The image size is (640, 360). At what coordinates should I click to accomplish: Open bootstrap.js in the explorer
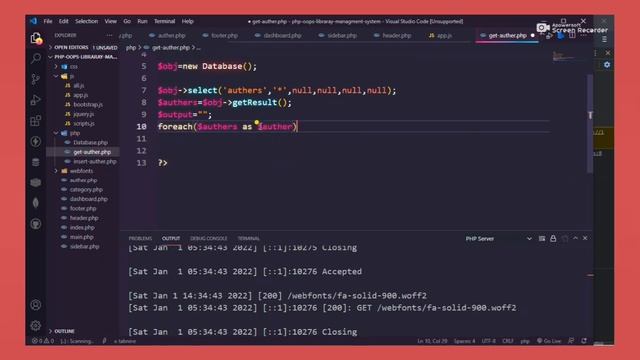pyautogui.click(x=88, y=104)
